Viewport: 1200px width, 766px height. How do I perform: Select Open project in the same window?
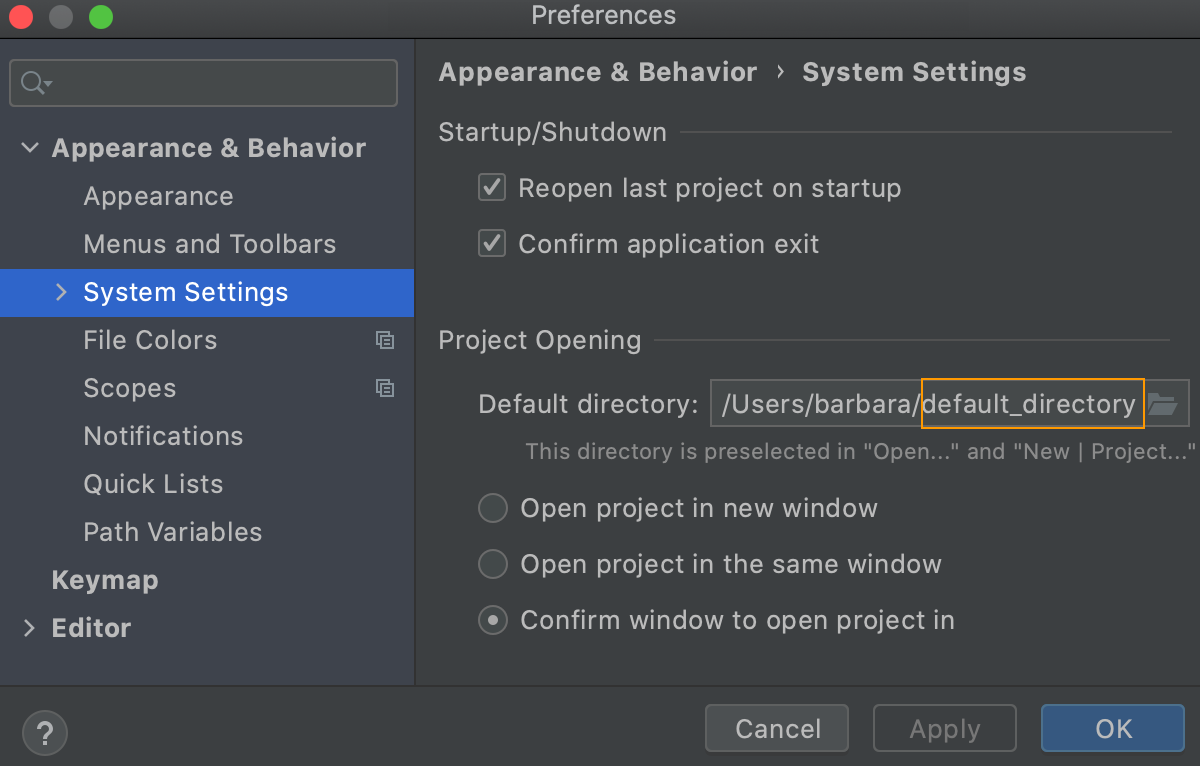point(492,564)
